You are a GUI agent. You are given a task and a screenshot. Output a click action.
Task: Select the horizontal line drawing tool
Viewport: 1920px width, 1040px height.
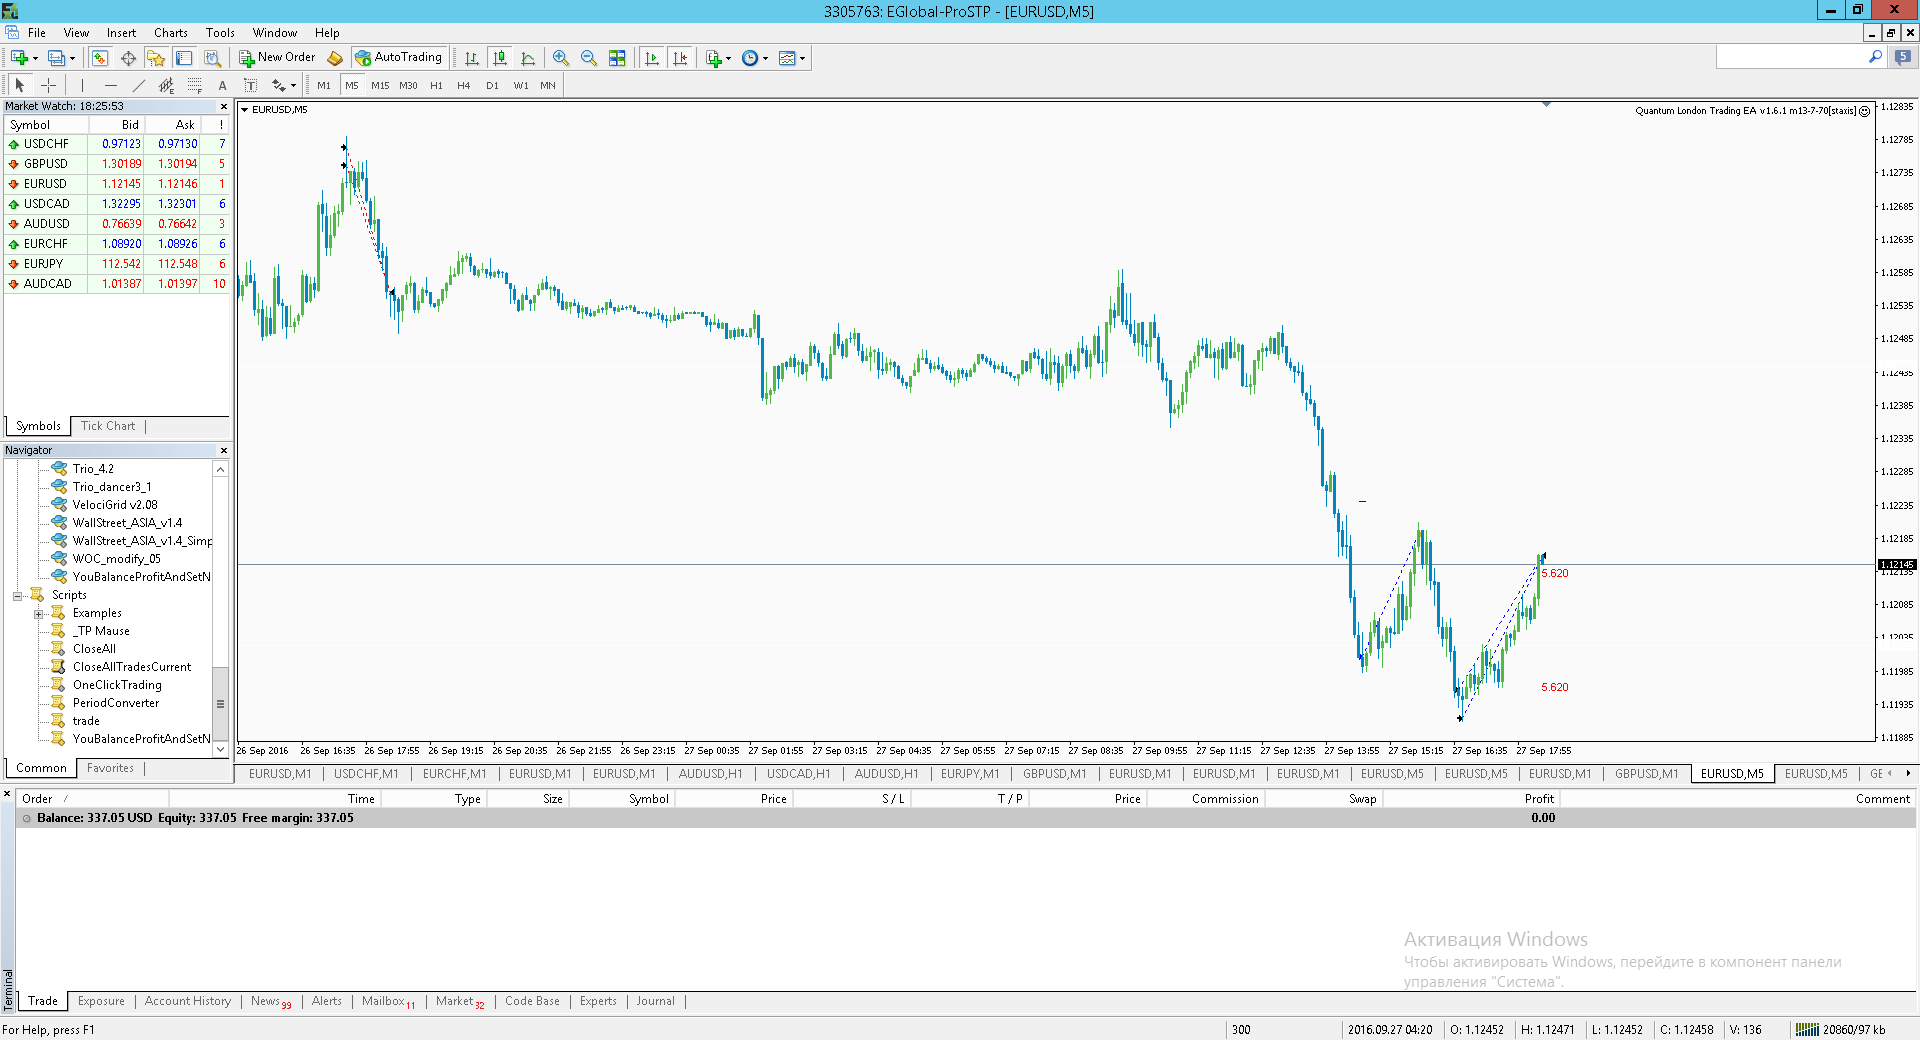click(110, 85)
